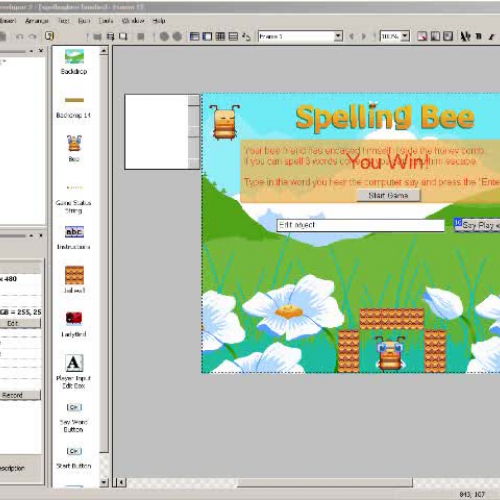Open the Description tab at panel bottom

click(x=12, y=468)
